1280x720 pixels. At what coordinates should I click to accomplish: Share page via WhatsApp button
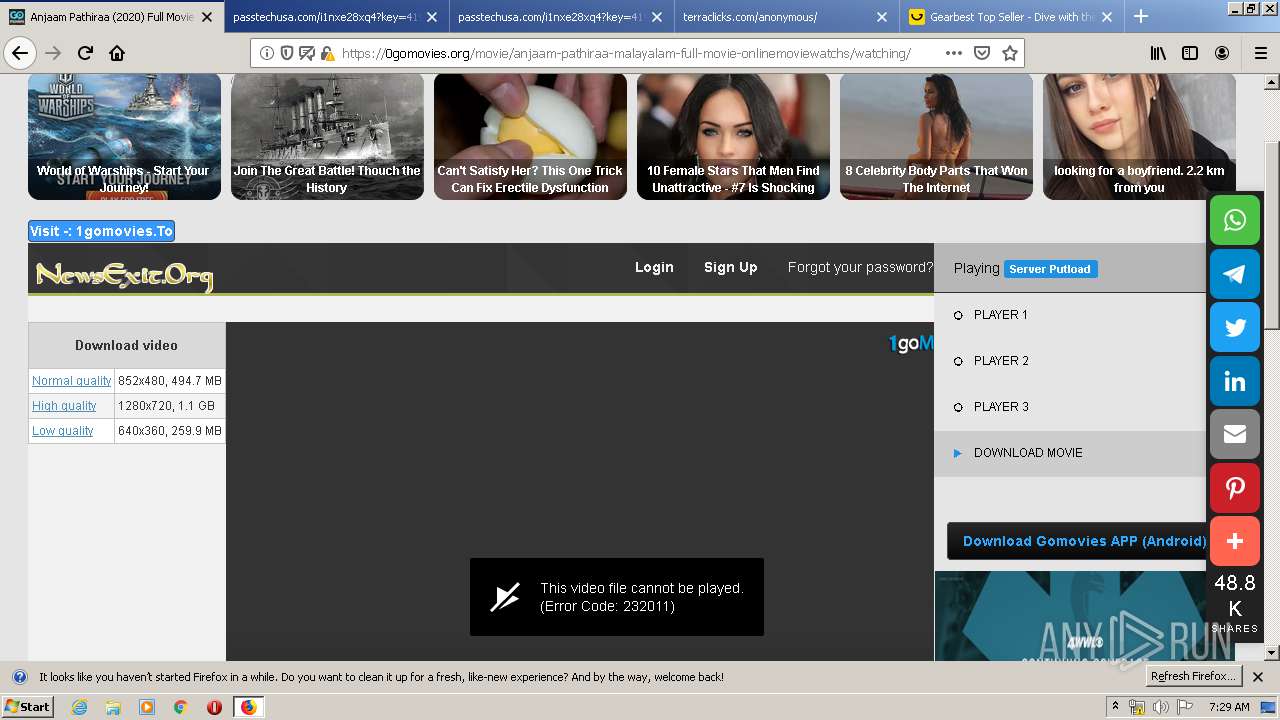1235,220
